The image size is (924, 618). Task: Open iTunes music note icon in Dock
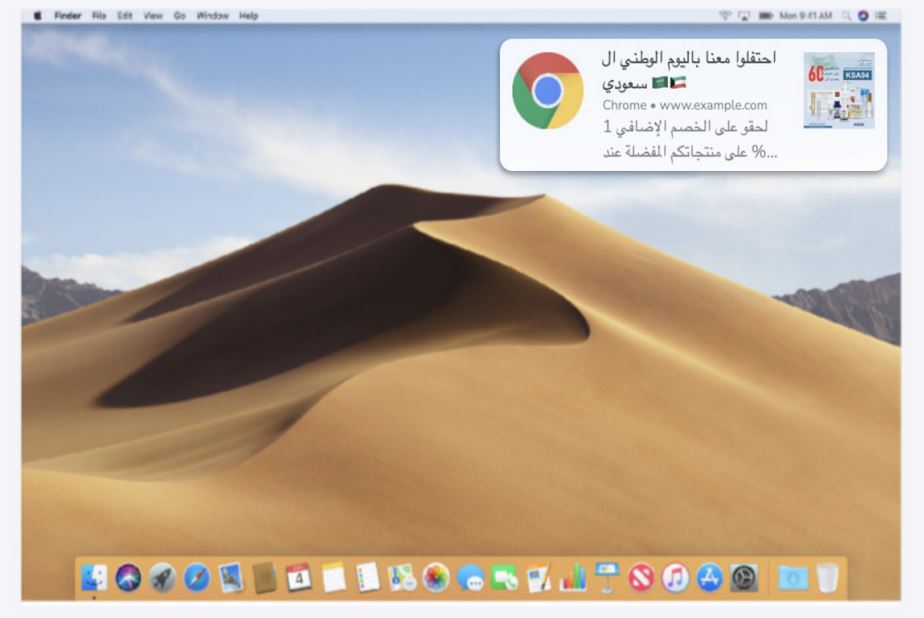(x=675, y=577)
